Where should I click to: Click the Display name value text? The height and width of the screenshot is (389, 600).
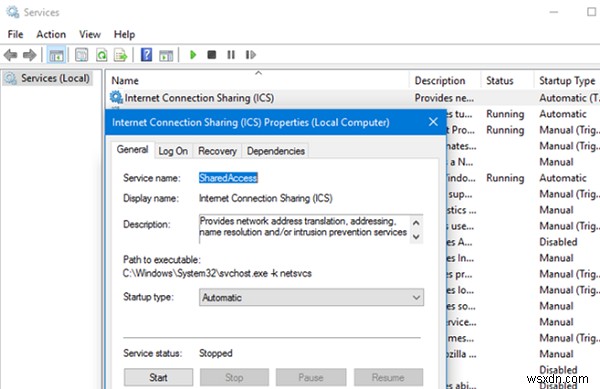point(266,198)
